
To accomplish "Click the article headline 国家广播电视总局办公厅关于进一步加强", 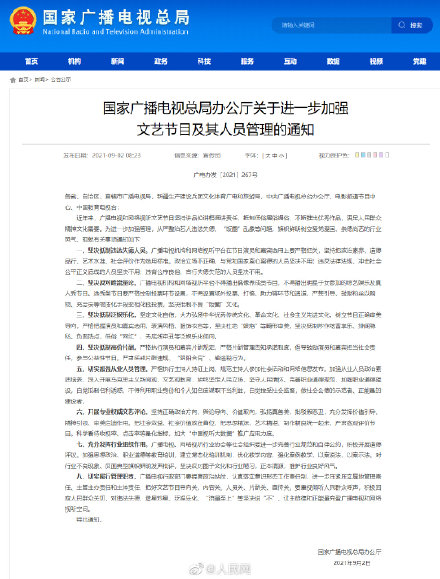I will click(226, 108).
